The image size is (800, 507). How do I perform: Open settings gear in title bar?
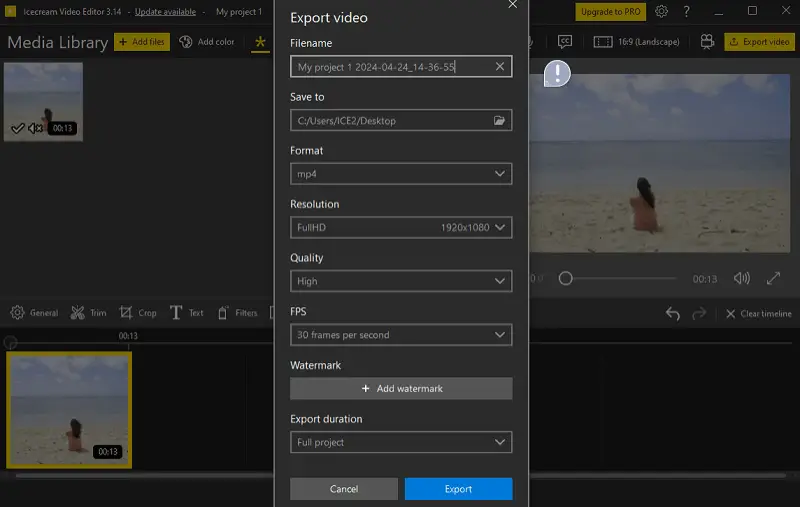[x=661, y=11]
